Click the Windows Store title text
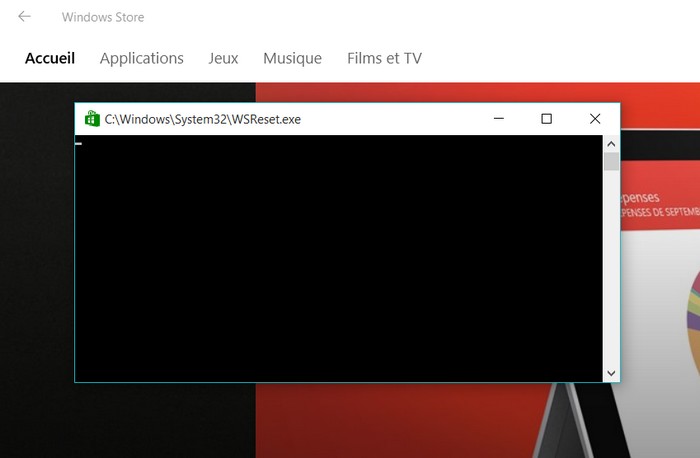Viewport: 700px width, 458px height. (103, 17)
